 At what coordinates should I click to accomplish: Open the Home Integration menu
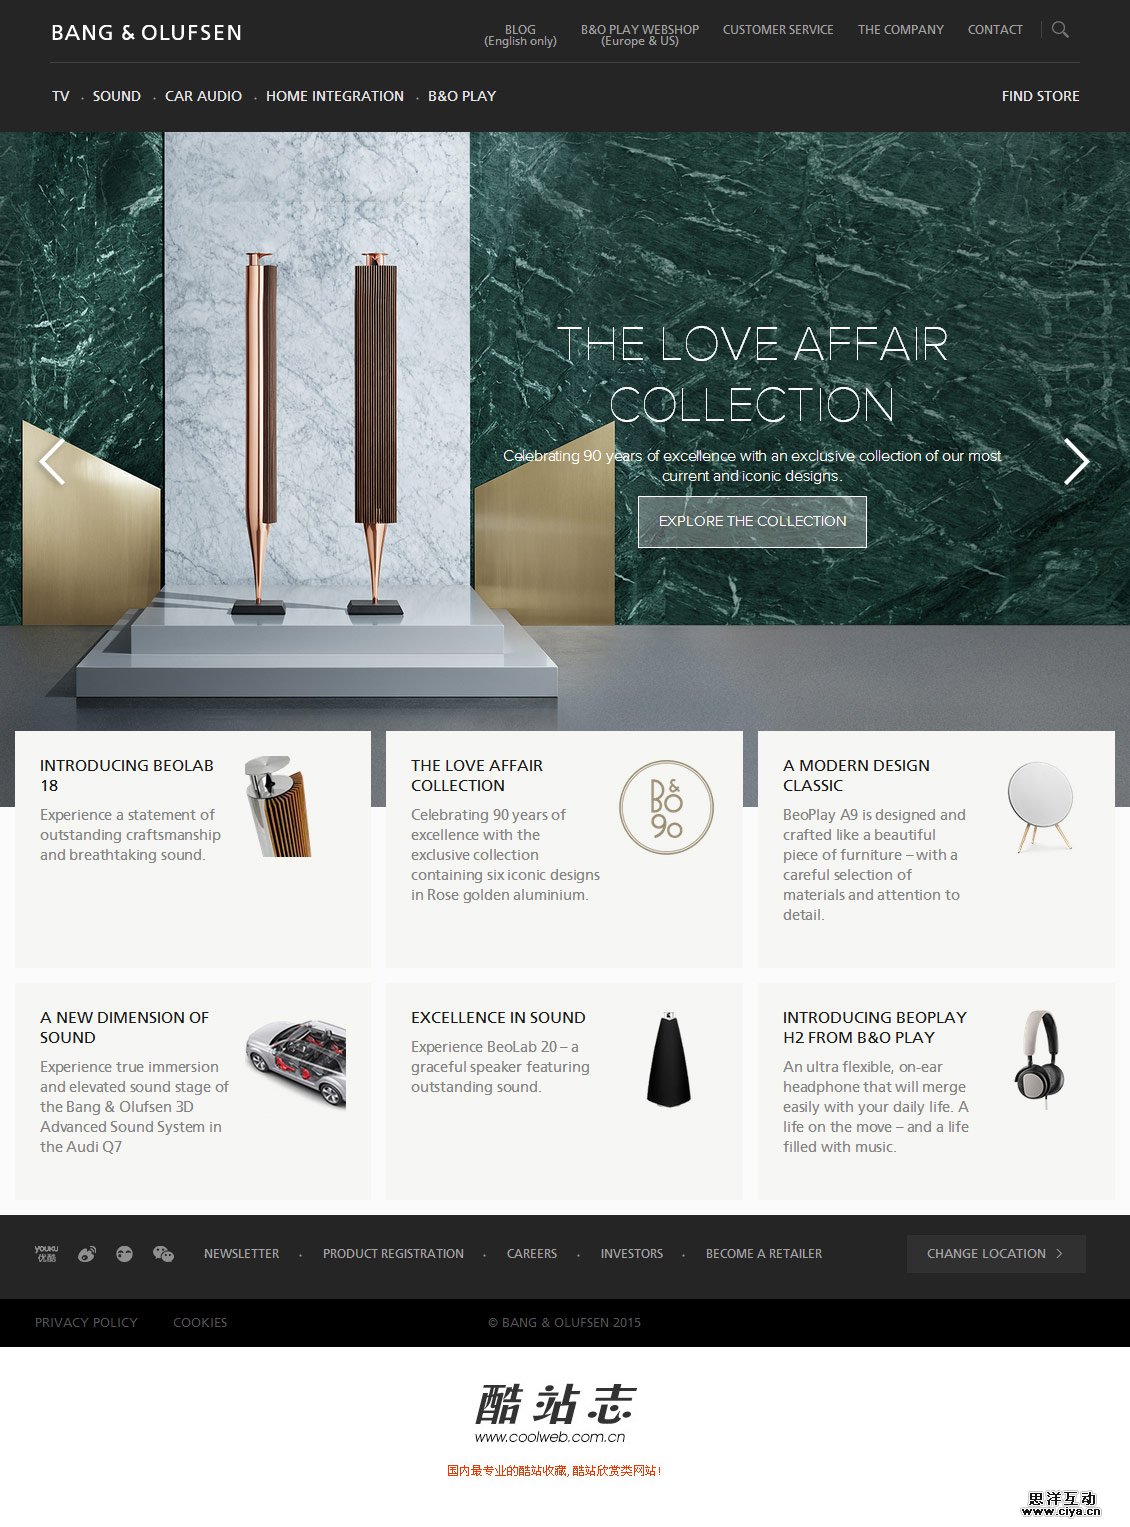[x=335, y=96]
